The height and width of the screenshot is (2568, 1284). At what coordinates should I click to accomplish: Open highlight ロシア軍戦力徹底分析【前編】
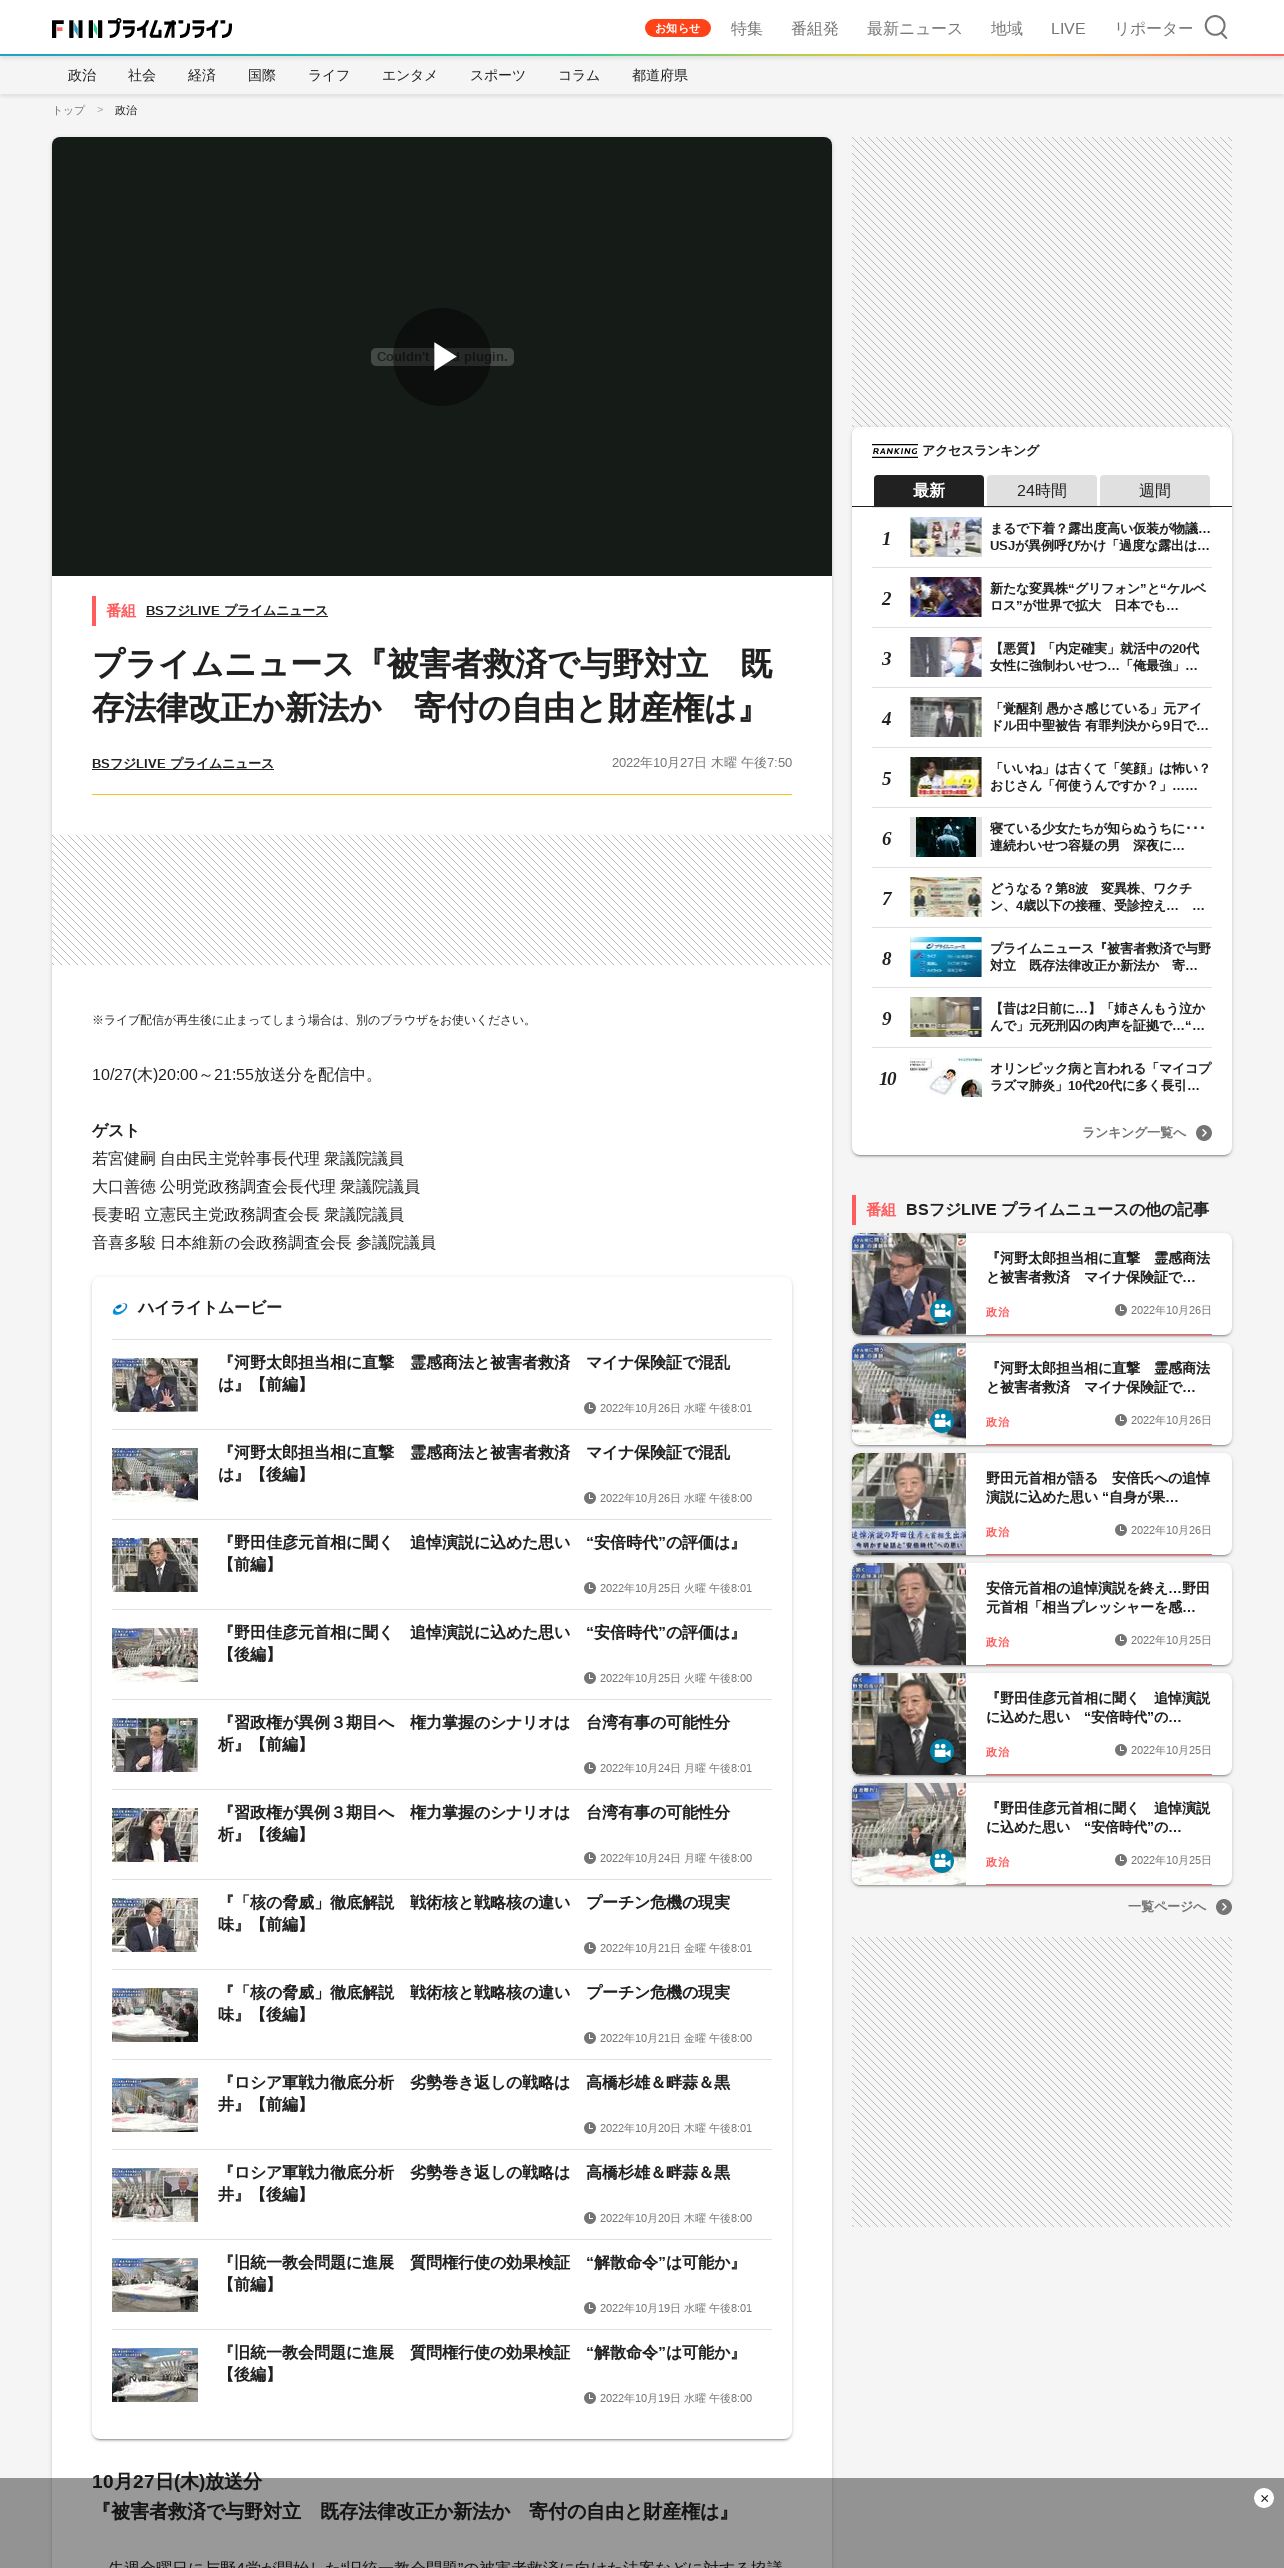tap(442, 2105)
